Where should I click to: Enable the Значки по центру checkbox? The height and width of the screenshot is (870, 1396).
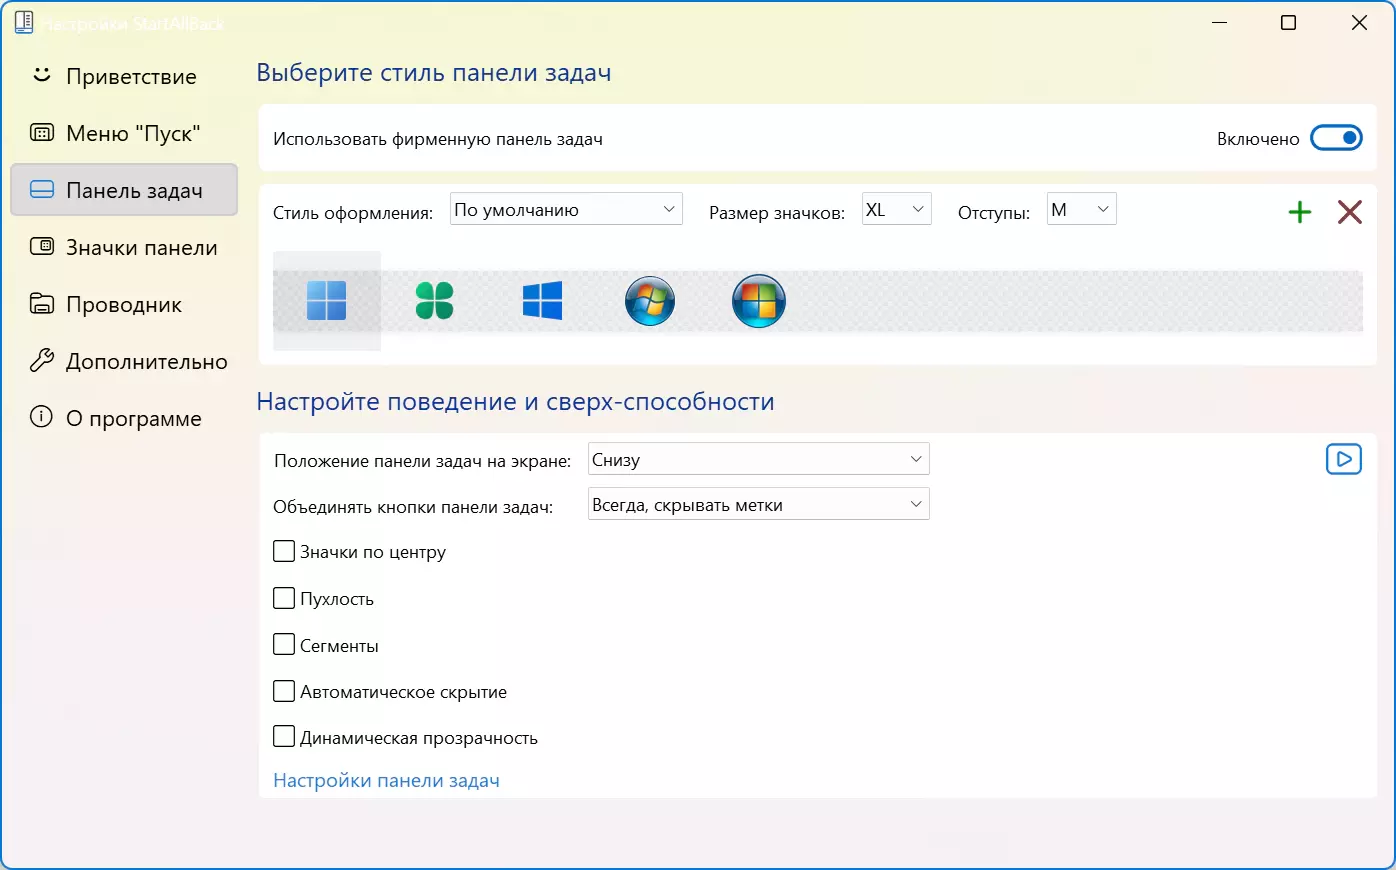(x=284, y=551)
